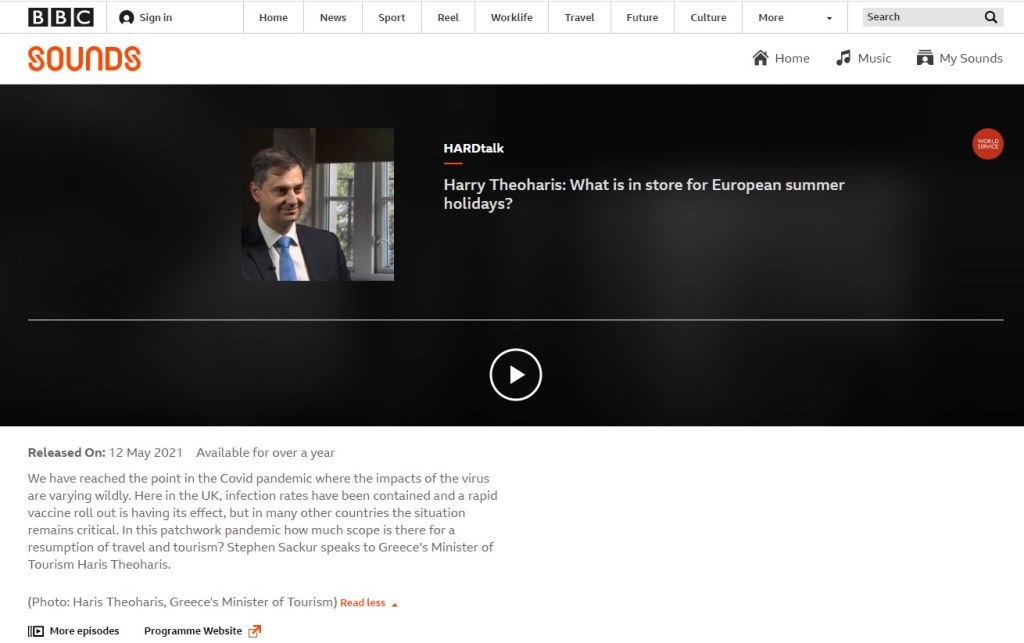Click the More episodes icon

pos(36,631)
